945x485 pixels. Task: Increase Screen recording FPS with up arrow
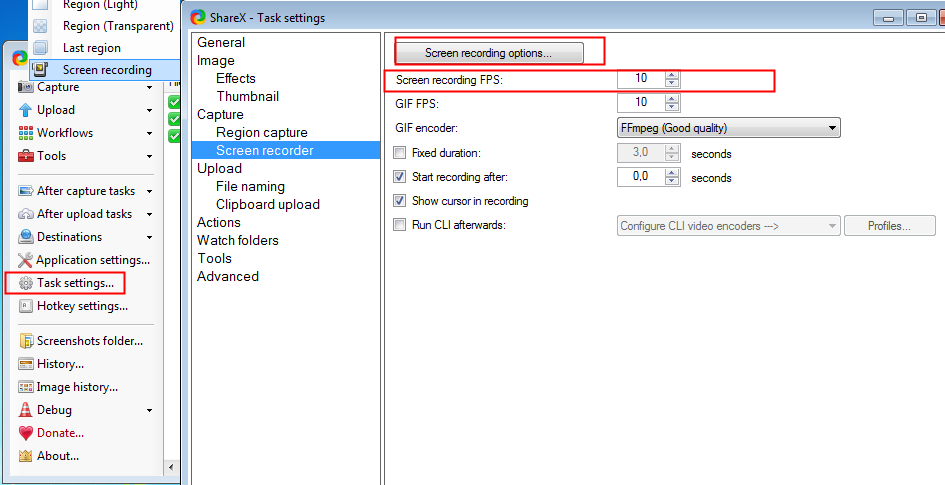672,75
